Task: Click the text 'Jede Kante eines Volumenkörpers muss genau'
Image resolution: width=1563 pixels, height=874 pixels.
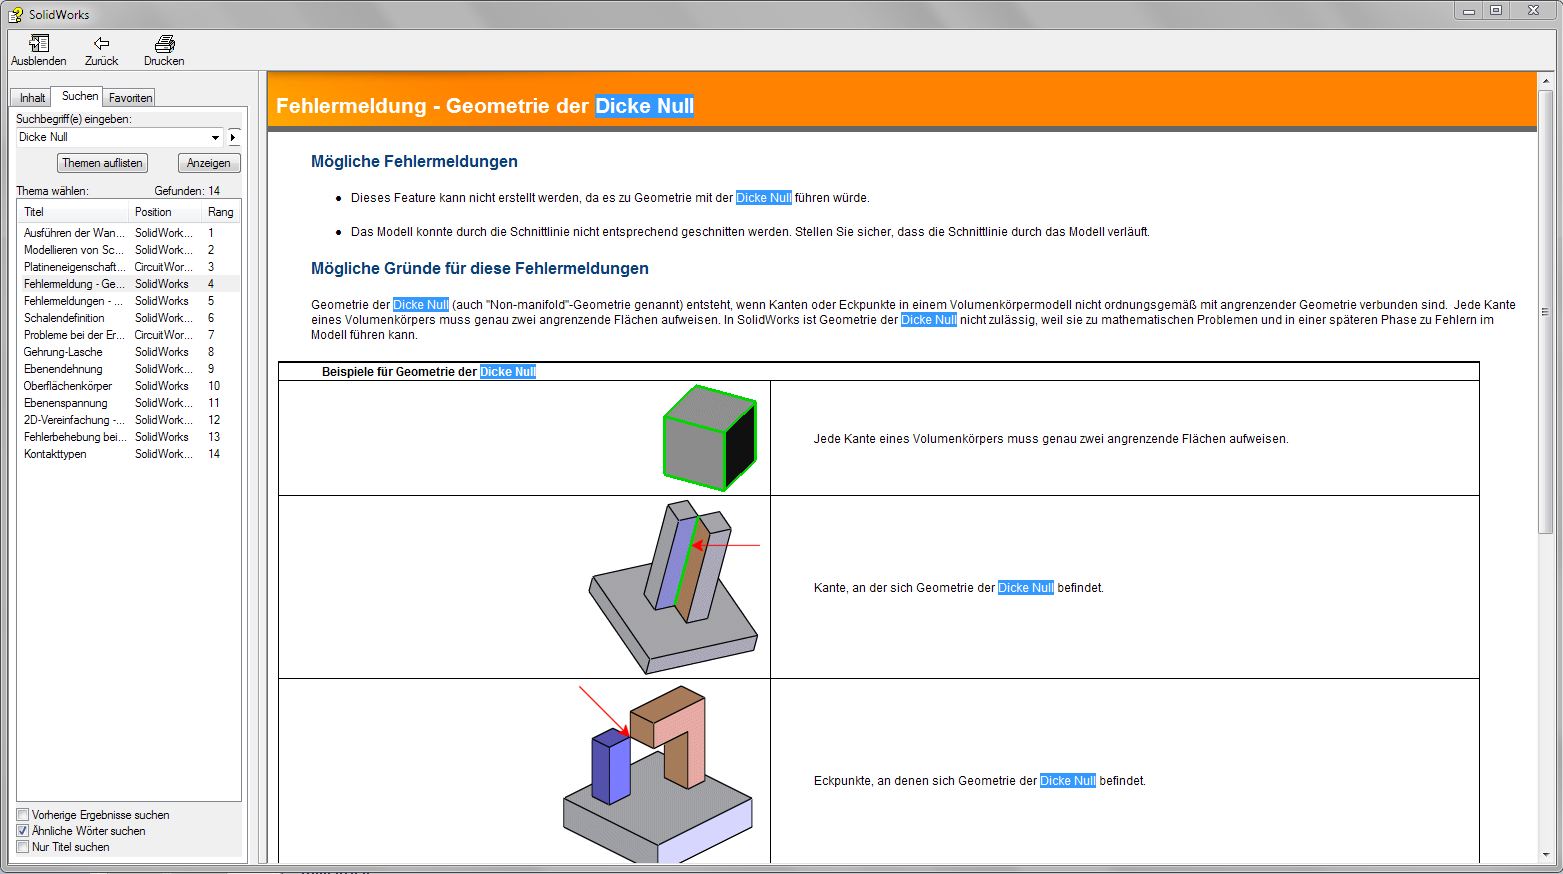Action: click(1051, 439)
